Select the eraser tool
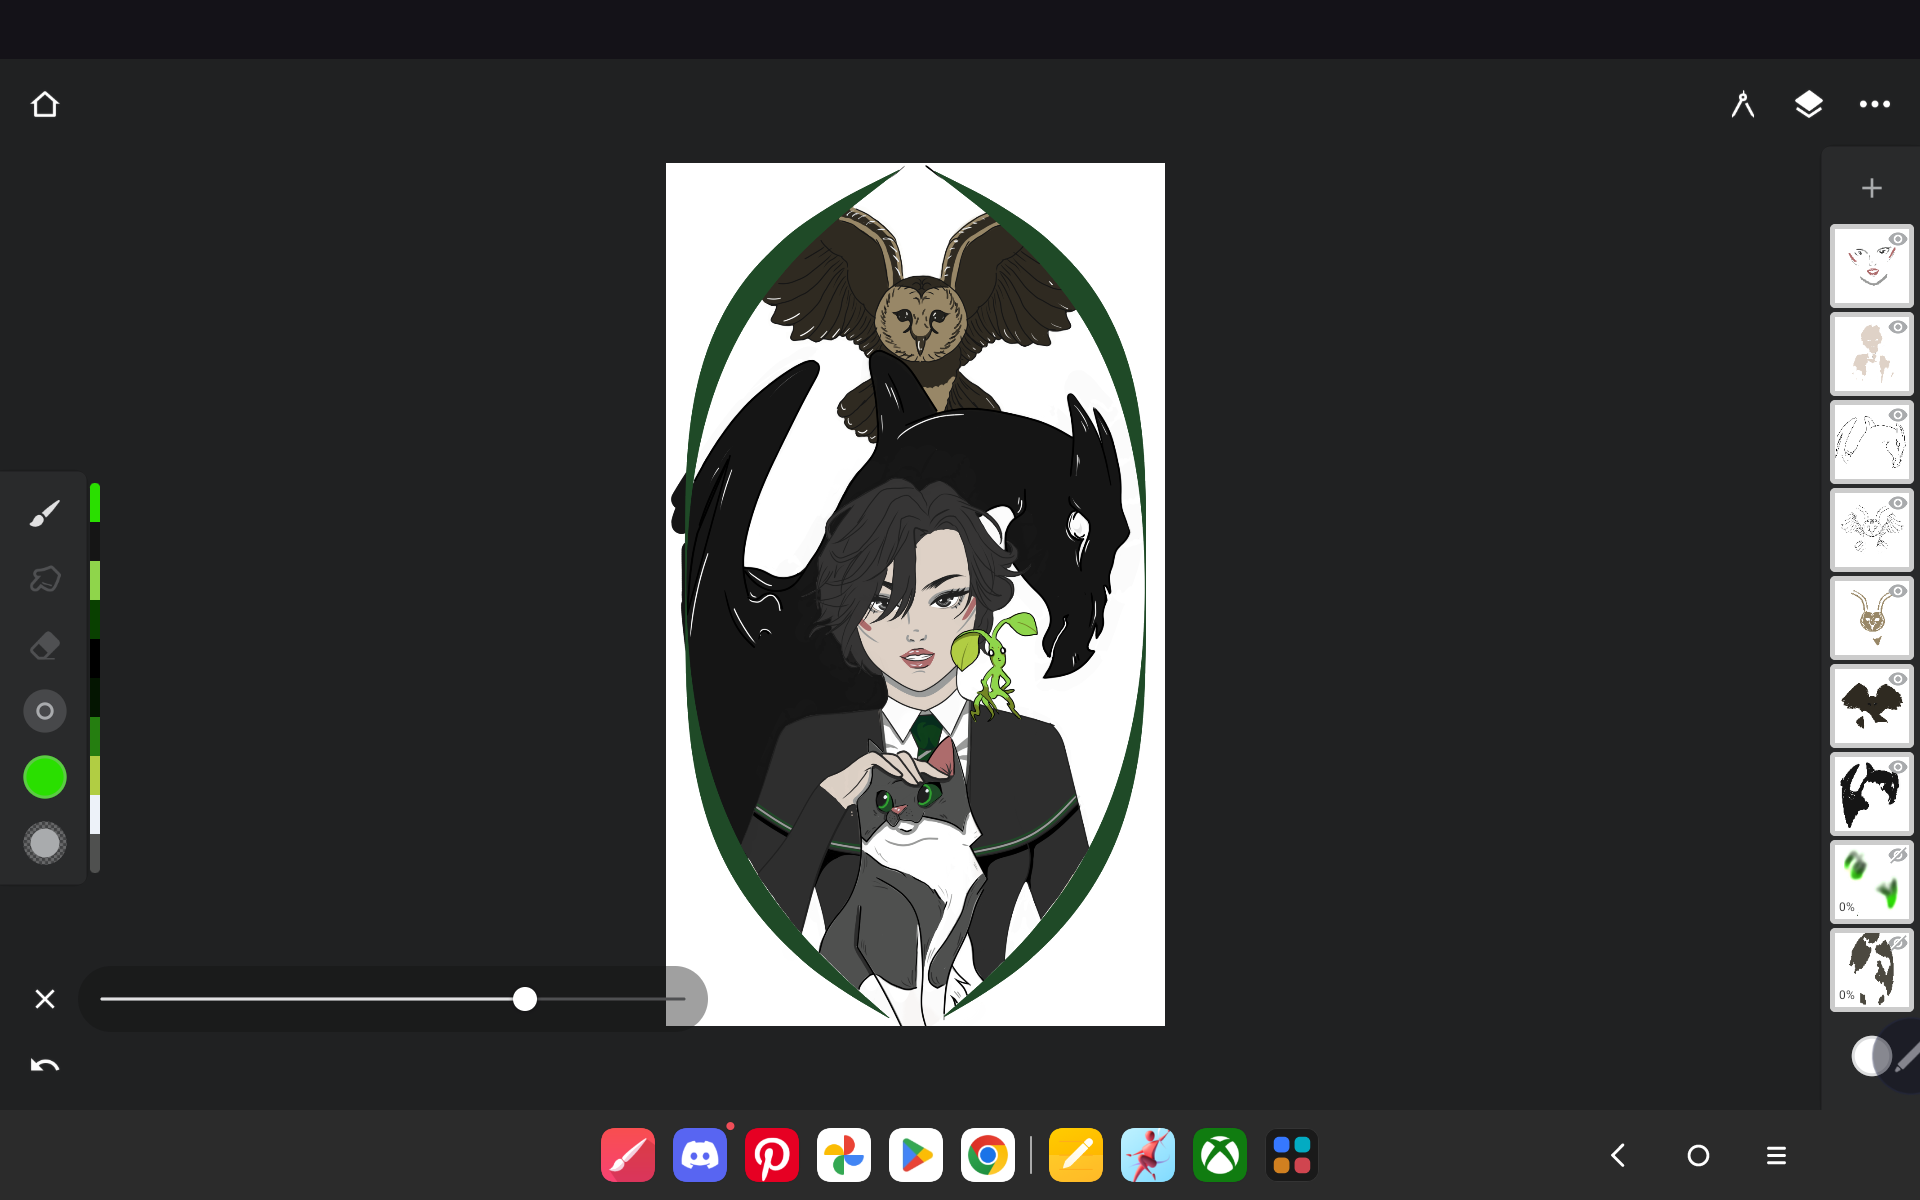The height and width of the screenshot is (1200, 1920). point(45,645)
